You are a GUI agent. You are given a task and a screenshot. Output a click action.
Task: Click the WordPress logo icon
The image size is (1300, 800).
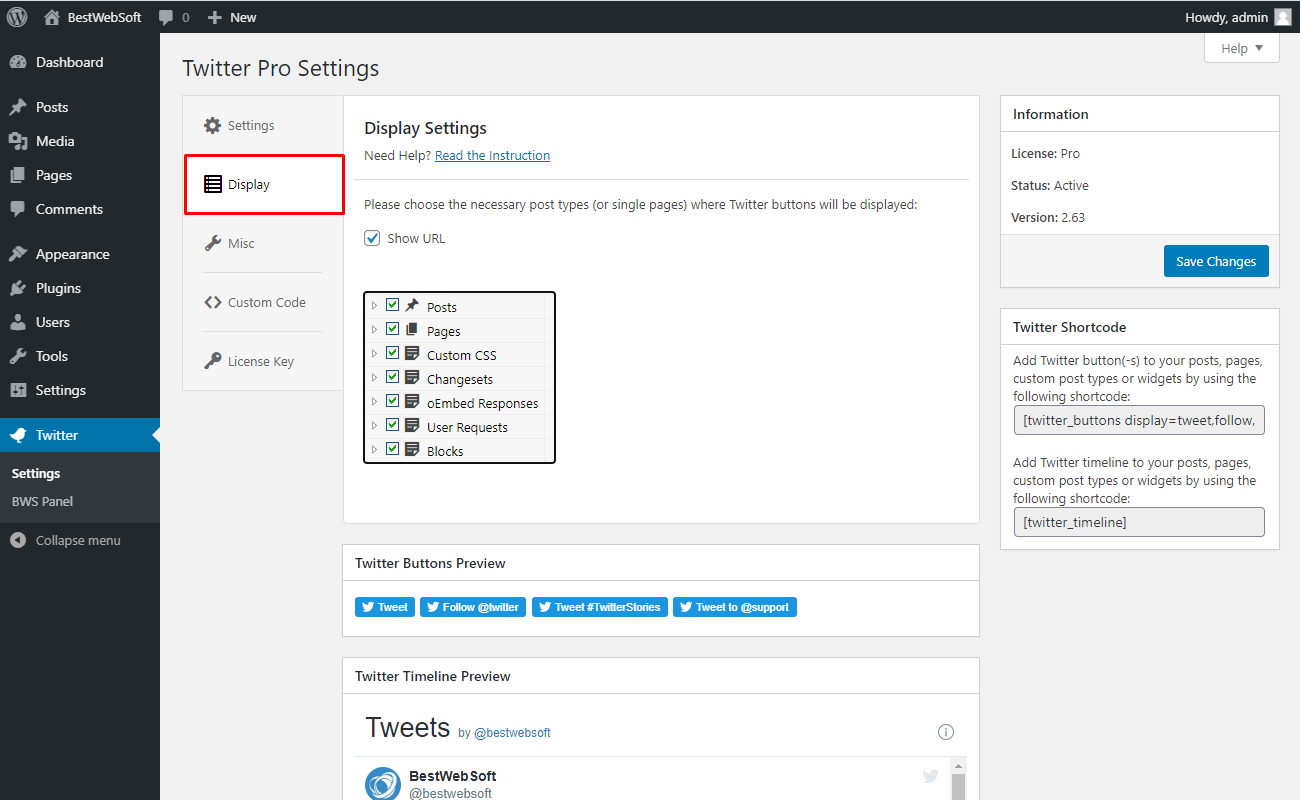click(17, 17)
